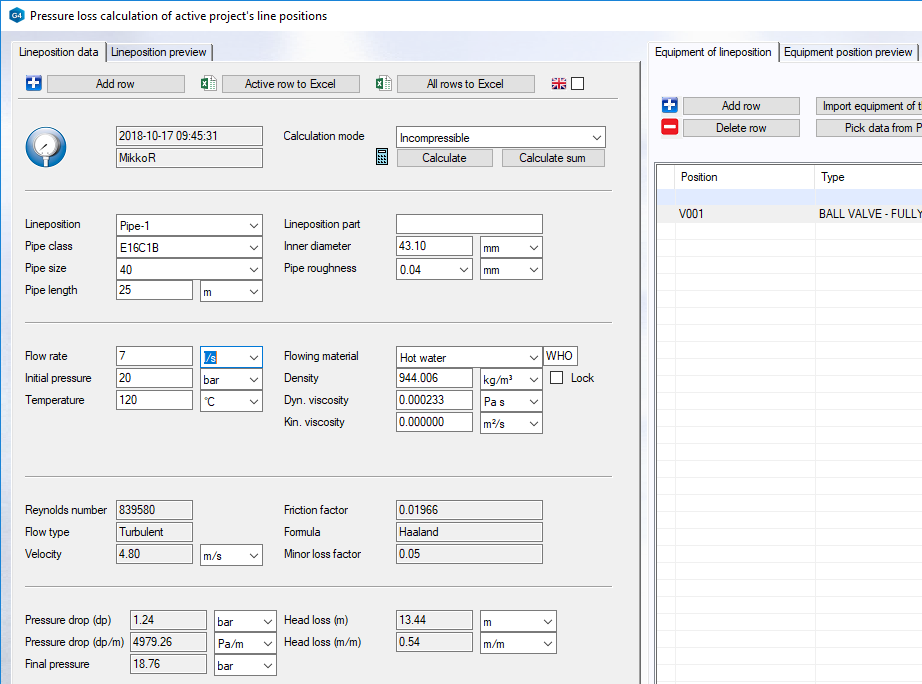Click the red minus icon beside Delete row
The height and width of the screenshot is (684, 922).
[x=670, y=128]
